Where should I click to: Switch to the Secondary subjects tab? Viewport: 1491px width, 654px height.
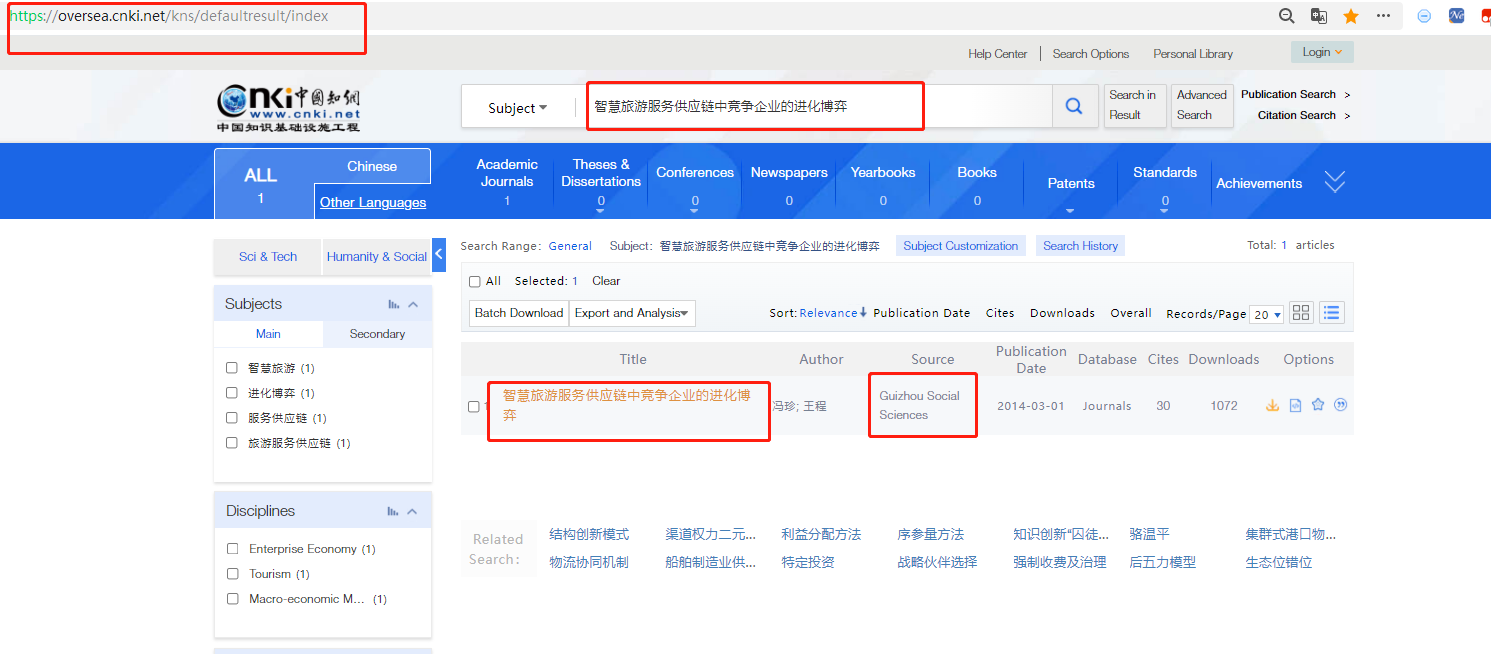pyautogui.click(x=377, y=334)
